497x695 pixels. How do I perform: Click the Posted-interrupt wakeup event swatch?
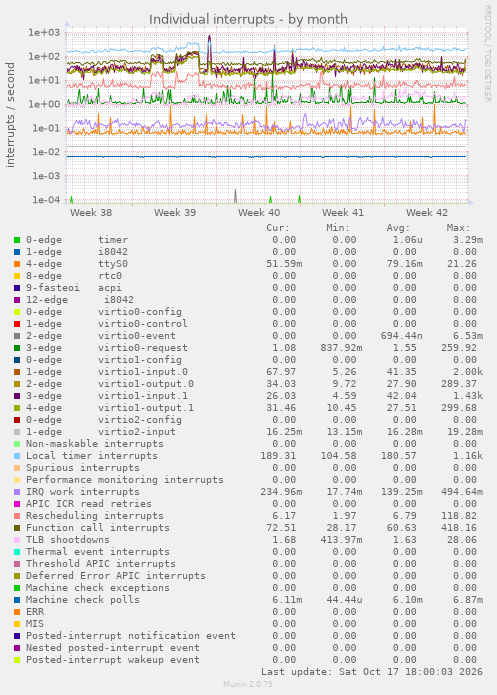pos(17,660)
